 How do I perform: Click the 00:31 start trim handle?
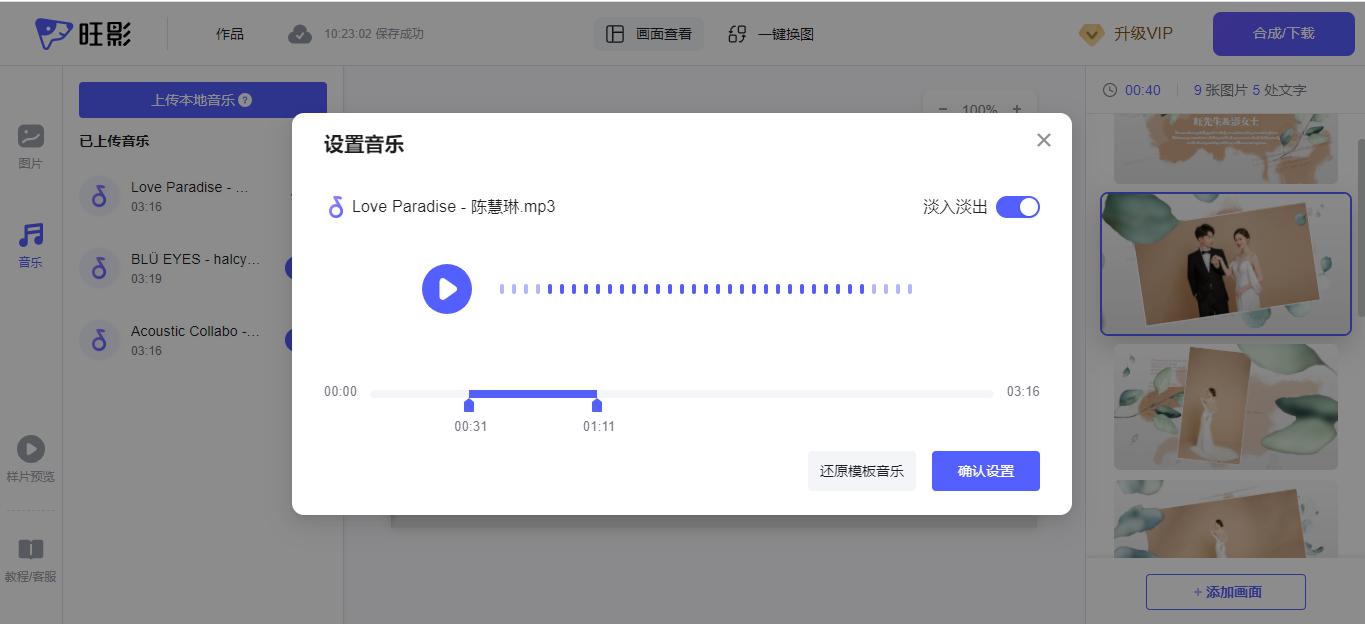click(x=469, y=405)
